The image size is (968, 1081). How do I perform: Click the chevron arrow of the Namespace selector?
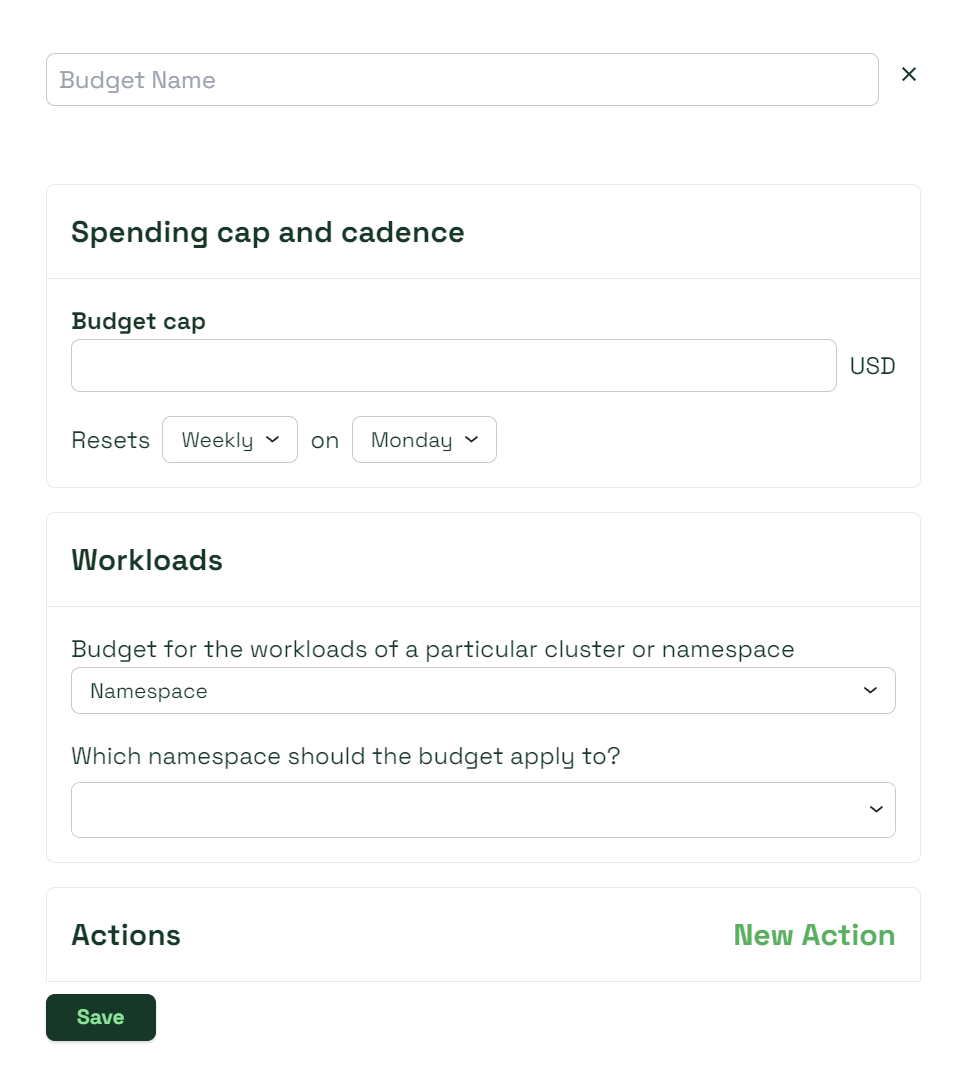click(x=870, y=690)
